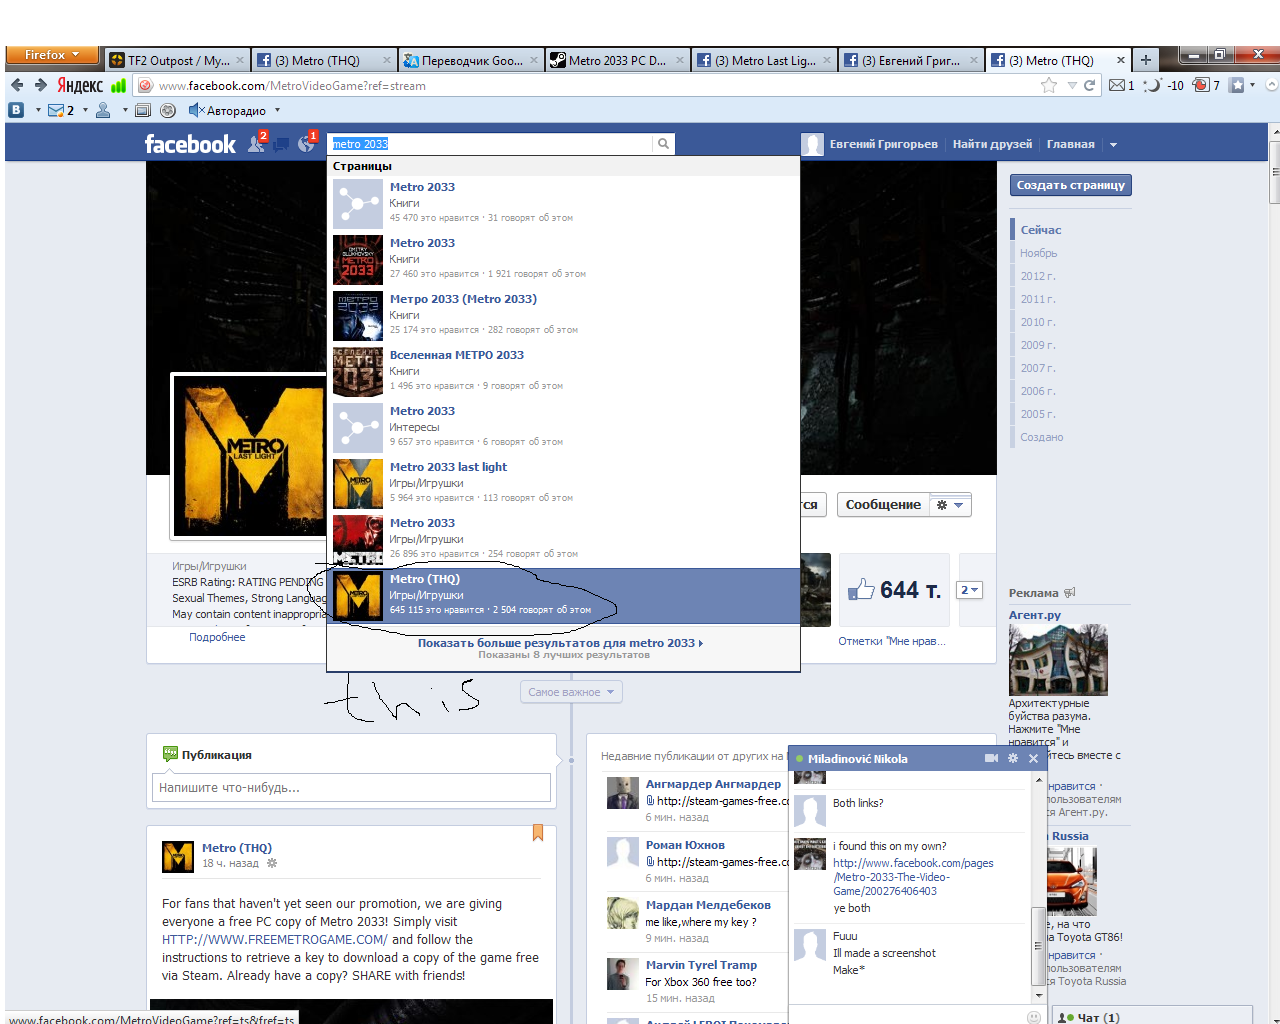This screenshot has height=1024, width=1280.
Task: Click the person silhouette toolbar icon
Action: point(103,110)
